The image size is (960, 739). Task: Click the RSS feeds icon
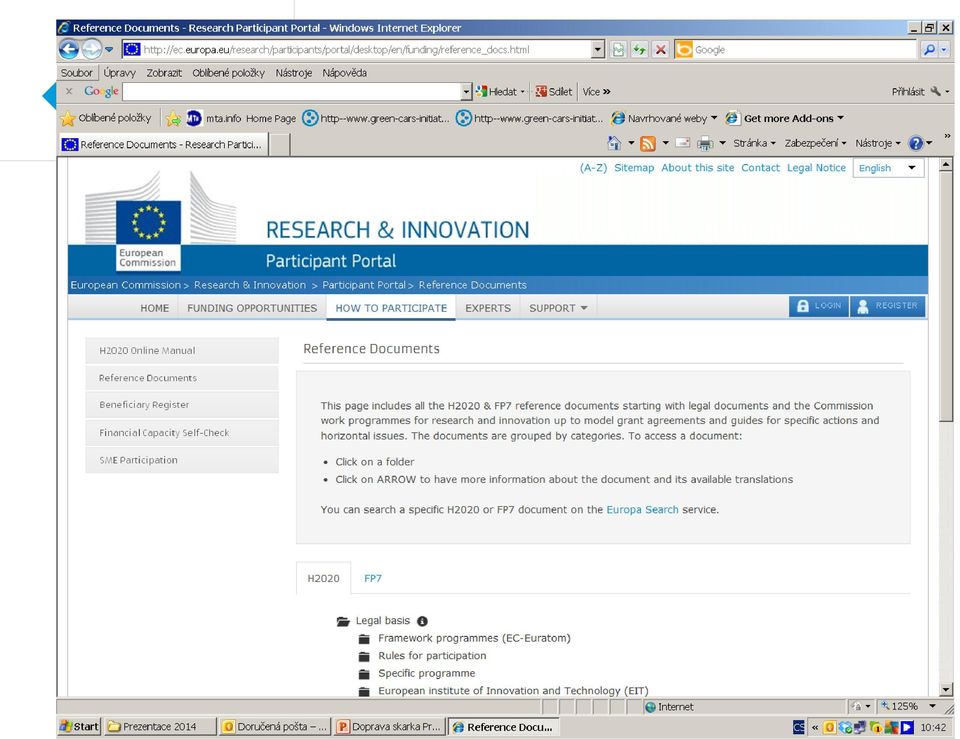(648, 143)
